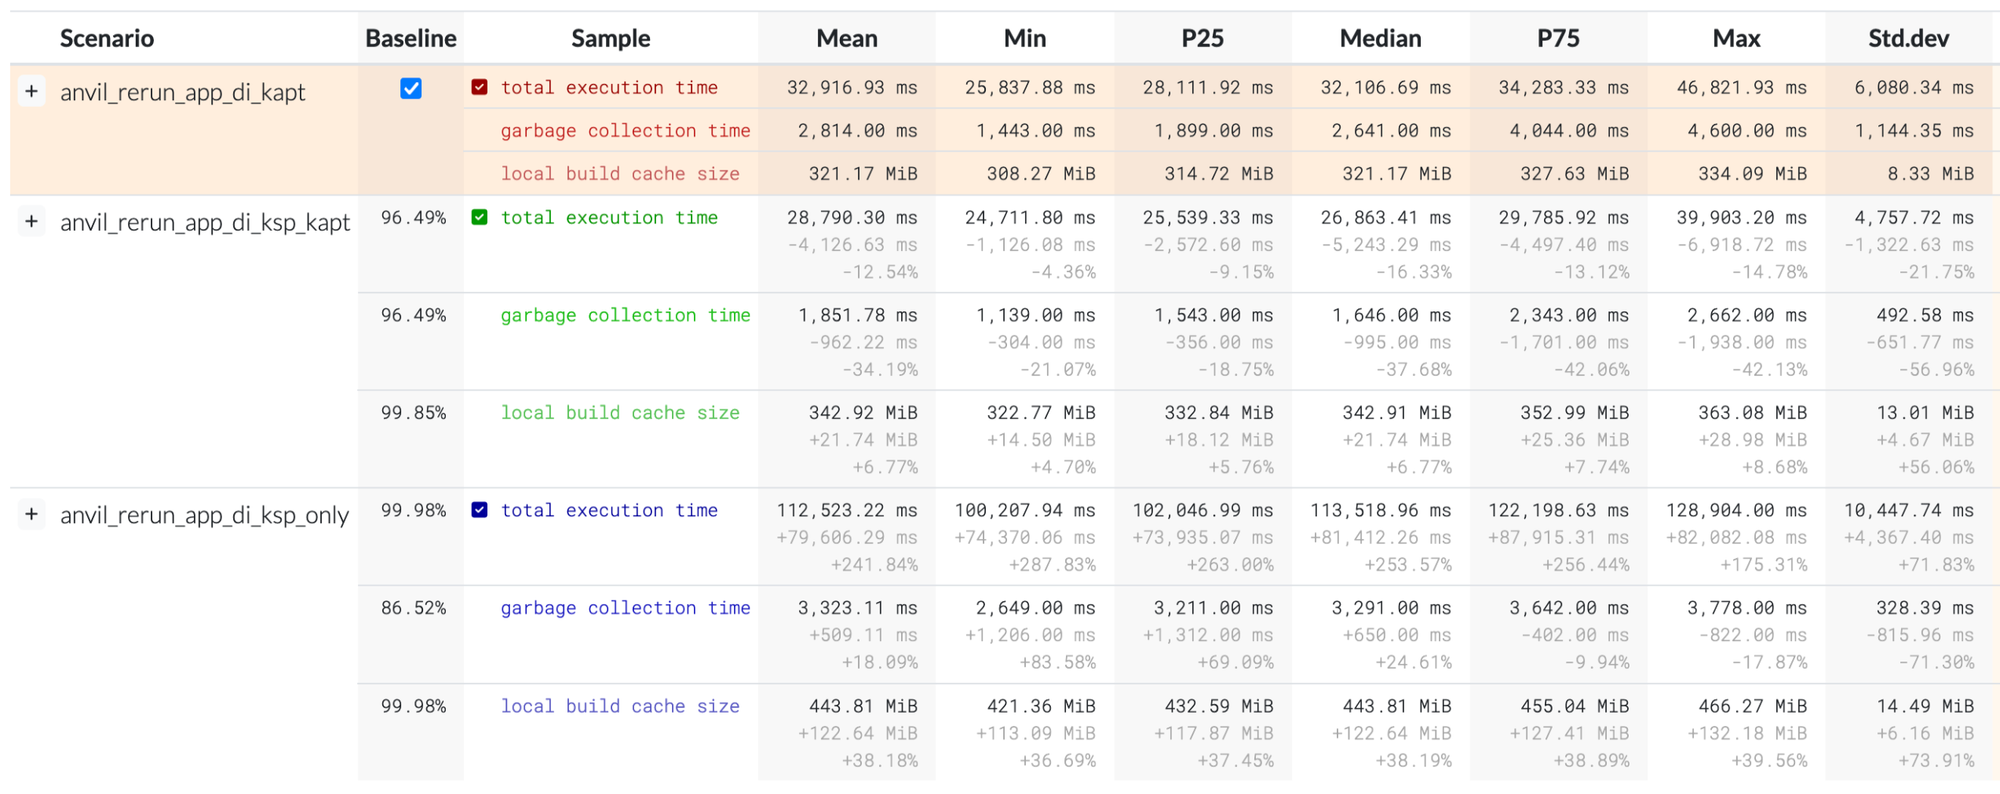
Task: Uncheck the Baseline checkbox for anvil_rerun_app_di_kapt
Action: point(411,89)
